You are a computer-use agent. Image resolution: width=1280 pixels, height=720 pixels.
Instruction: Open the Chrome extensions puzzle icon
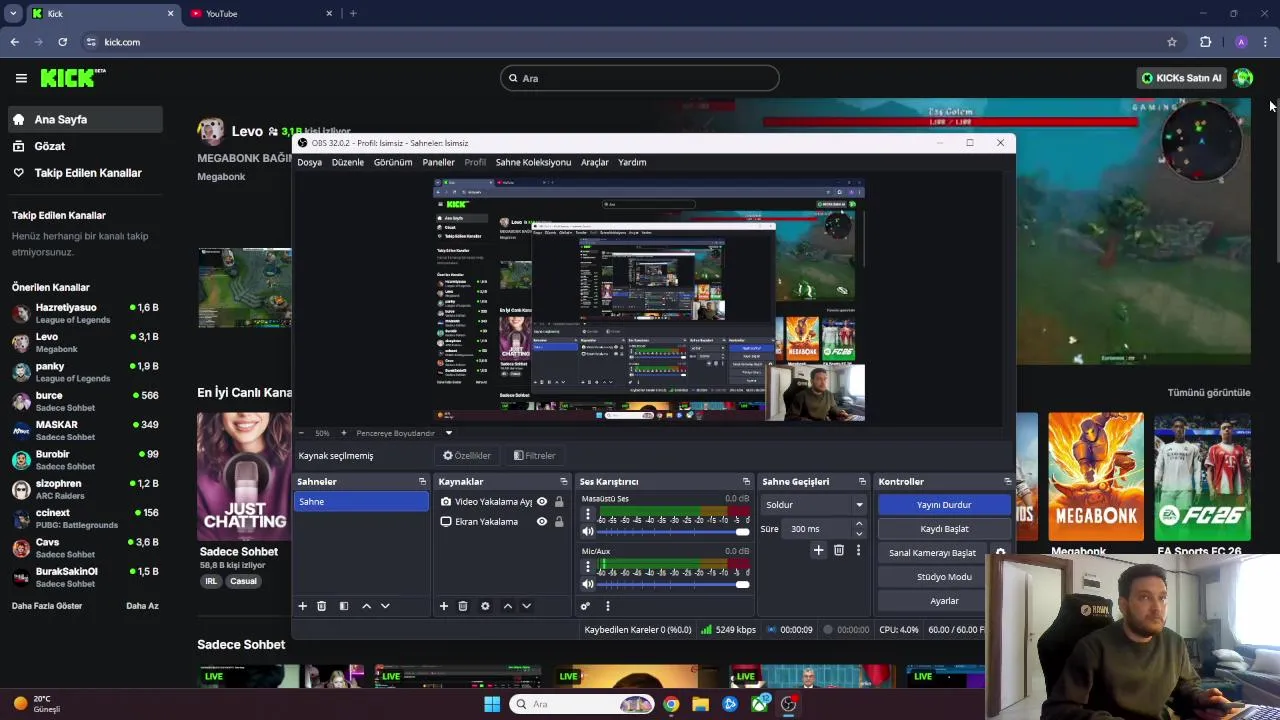point(1205,42)
